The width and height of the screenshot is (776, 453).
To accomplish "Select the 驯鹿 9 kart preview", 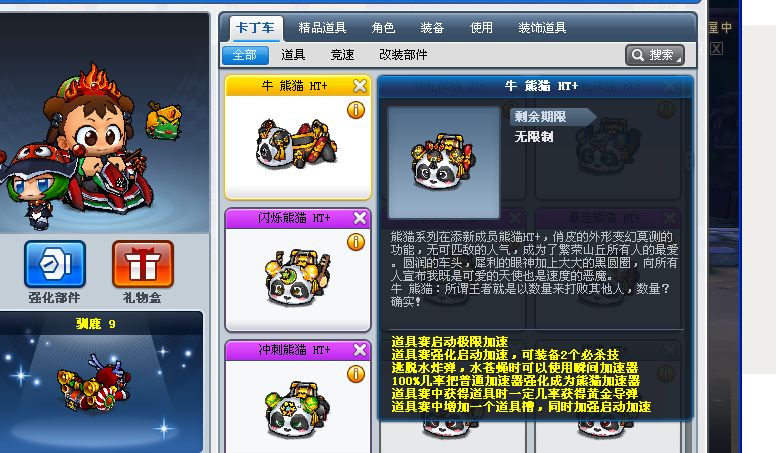I will pyautogui.click(x=100, y=382).
